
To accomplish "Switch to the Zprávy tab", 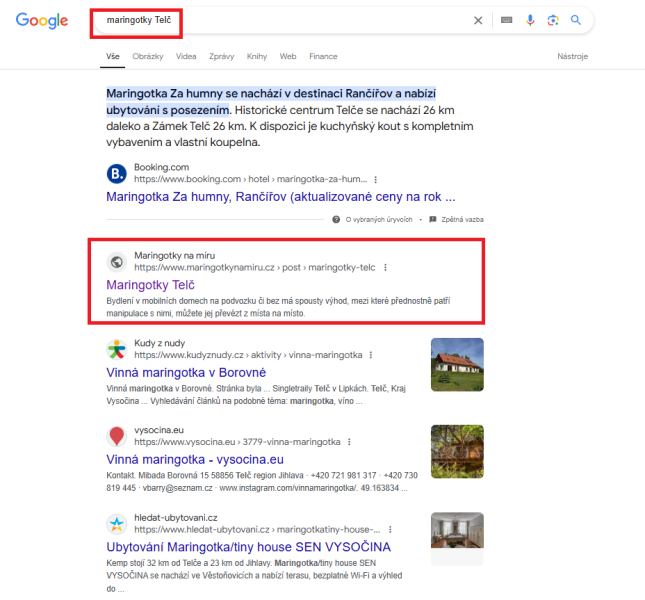I will click(221, 56).
